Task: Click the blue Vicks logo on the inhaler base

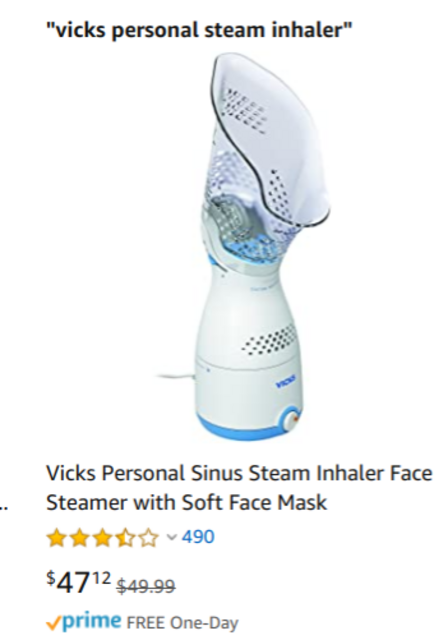Action: (287, 380)
